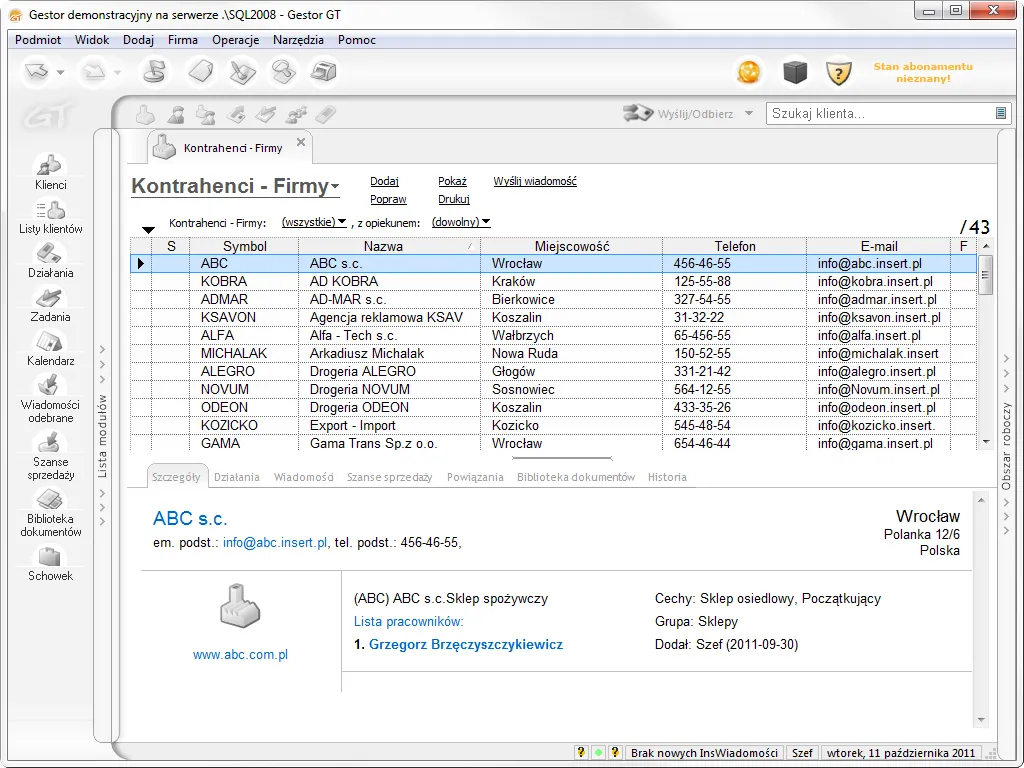The width and height of the screenshot is (1024, 768).
Task: Open the Firma menu
Action: click(x=183, y=40)
